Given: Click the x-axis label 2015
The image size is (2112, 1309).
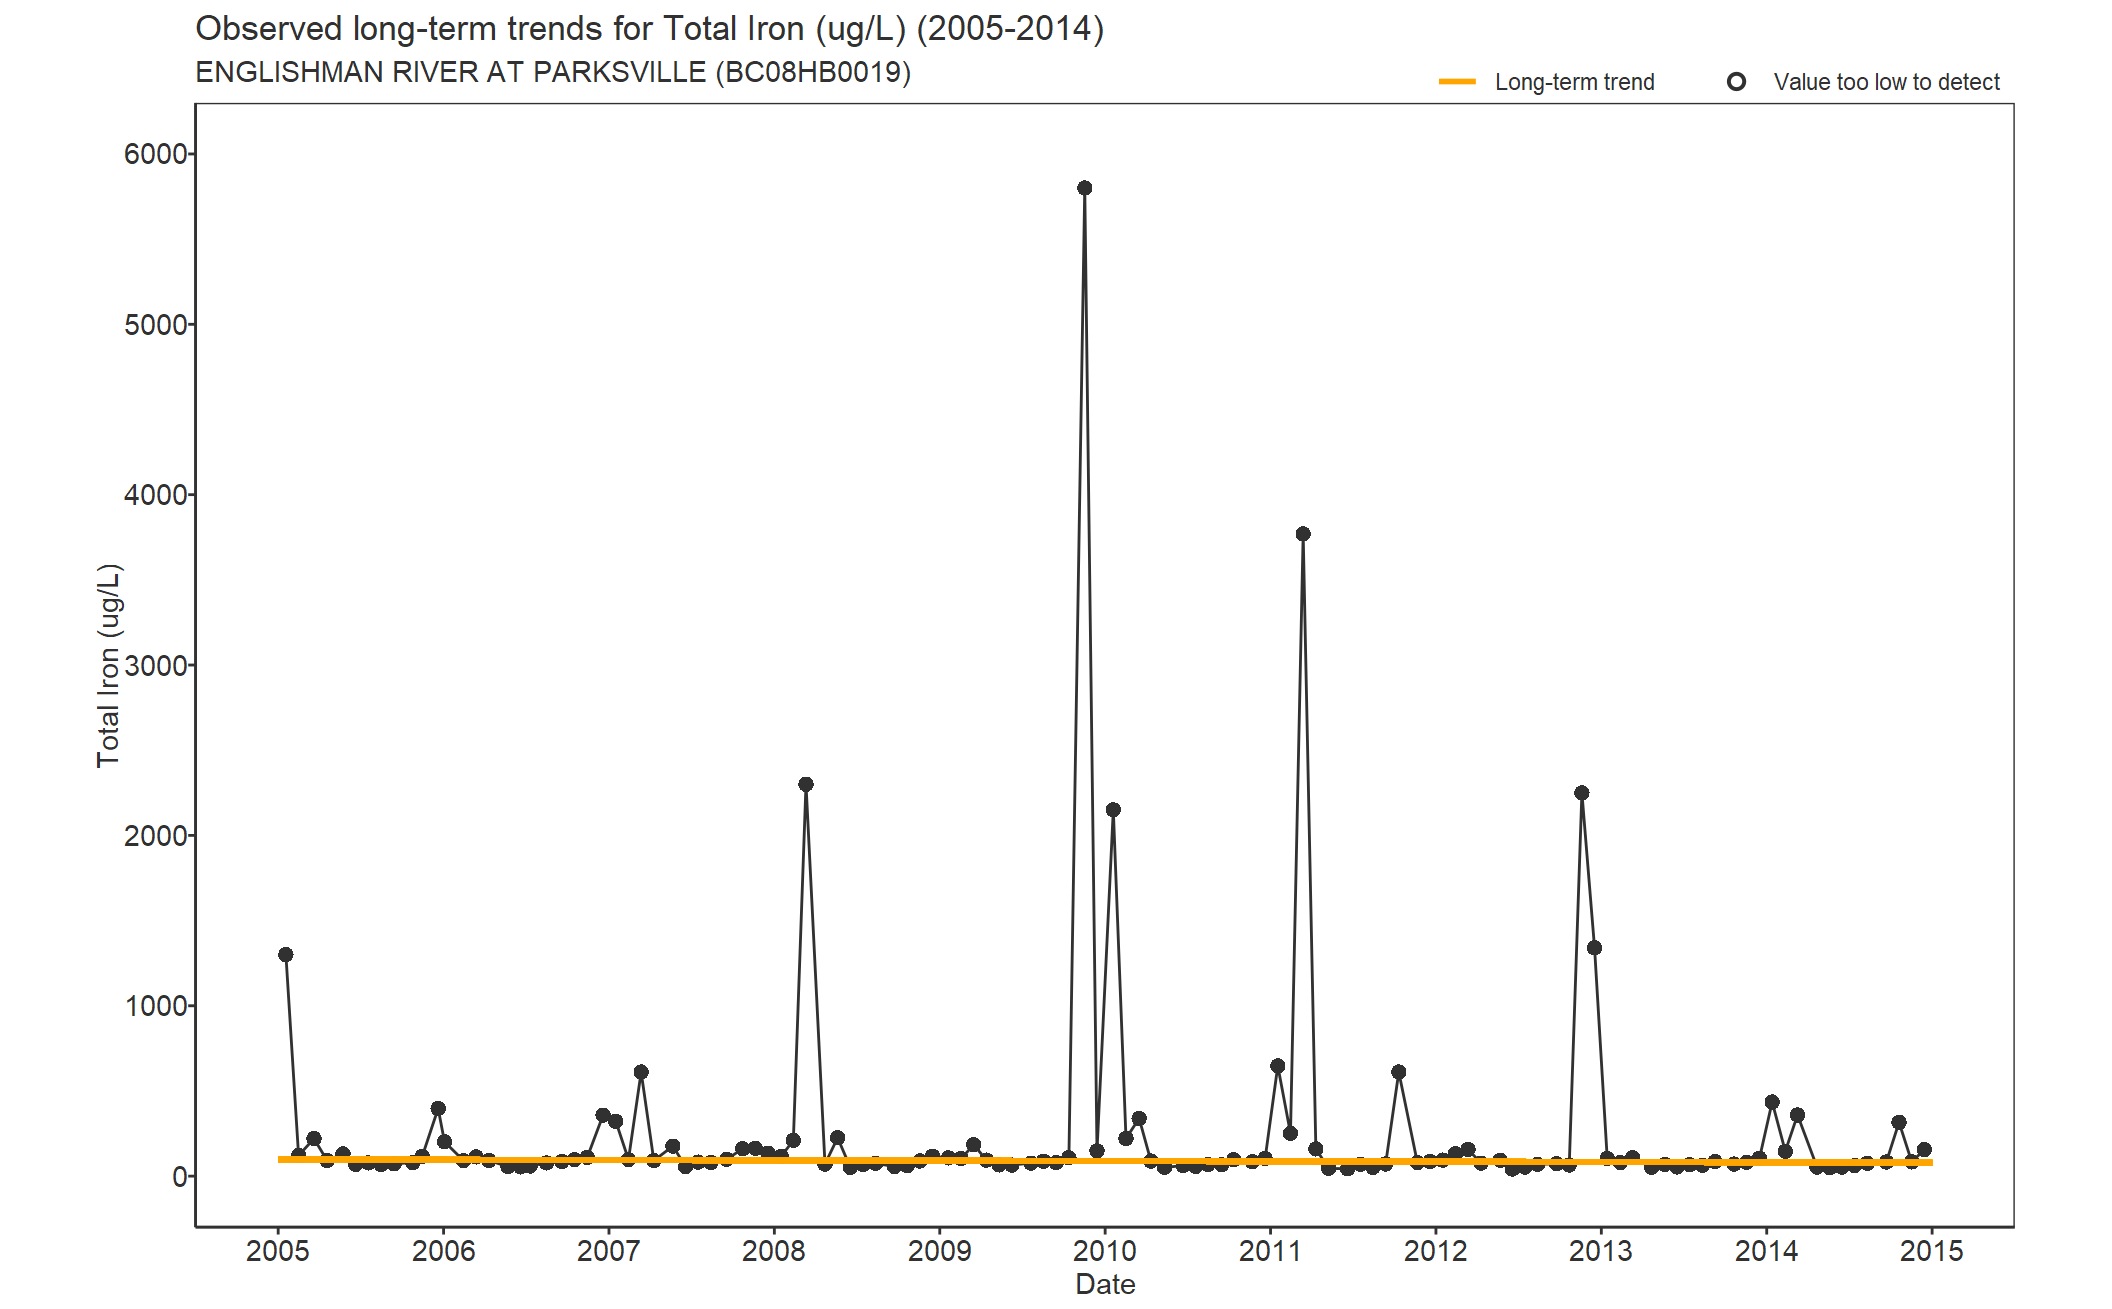Looking at the screenshot, I should (1932, 1251).
